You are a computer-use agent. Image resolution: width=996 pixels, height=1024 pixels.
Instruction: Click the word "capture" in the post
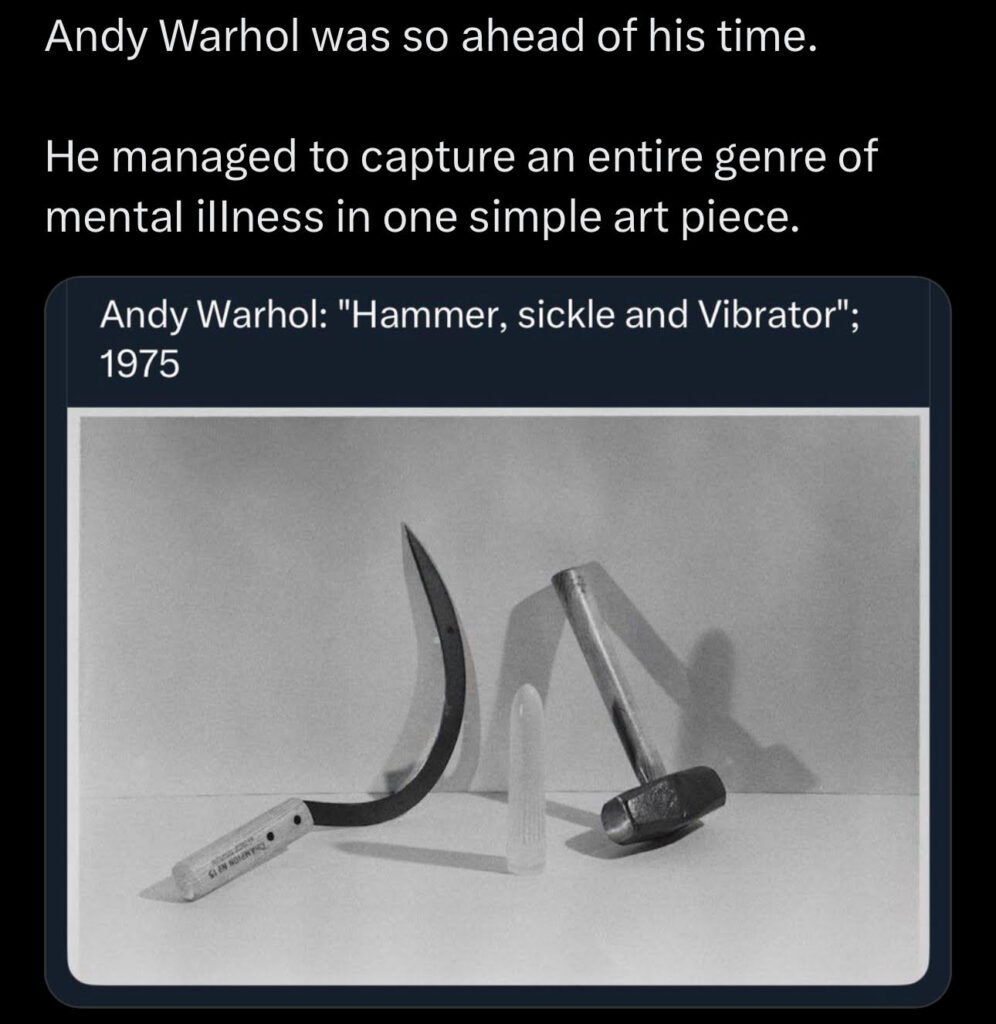click(438, 160)
